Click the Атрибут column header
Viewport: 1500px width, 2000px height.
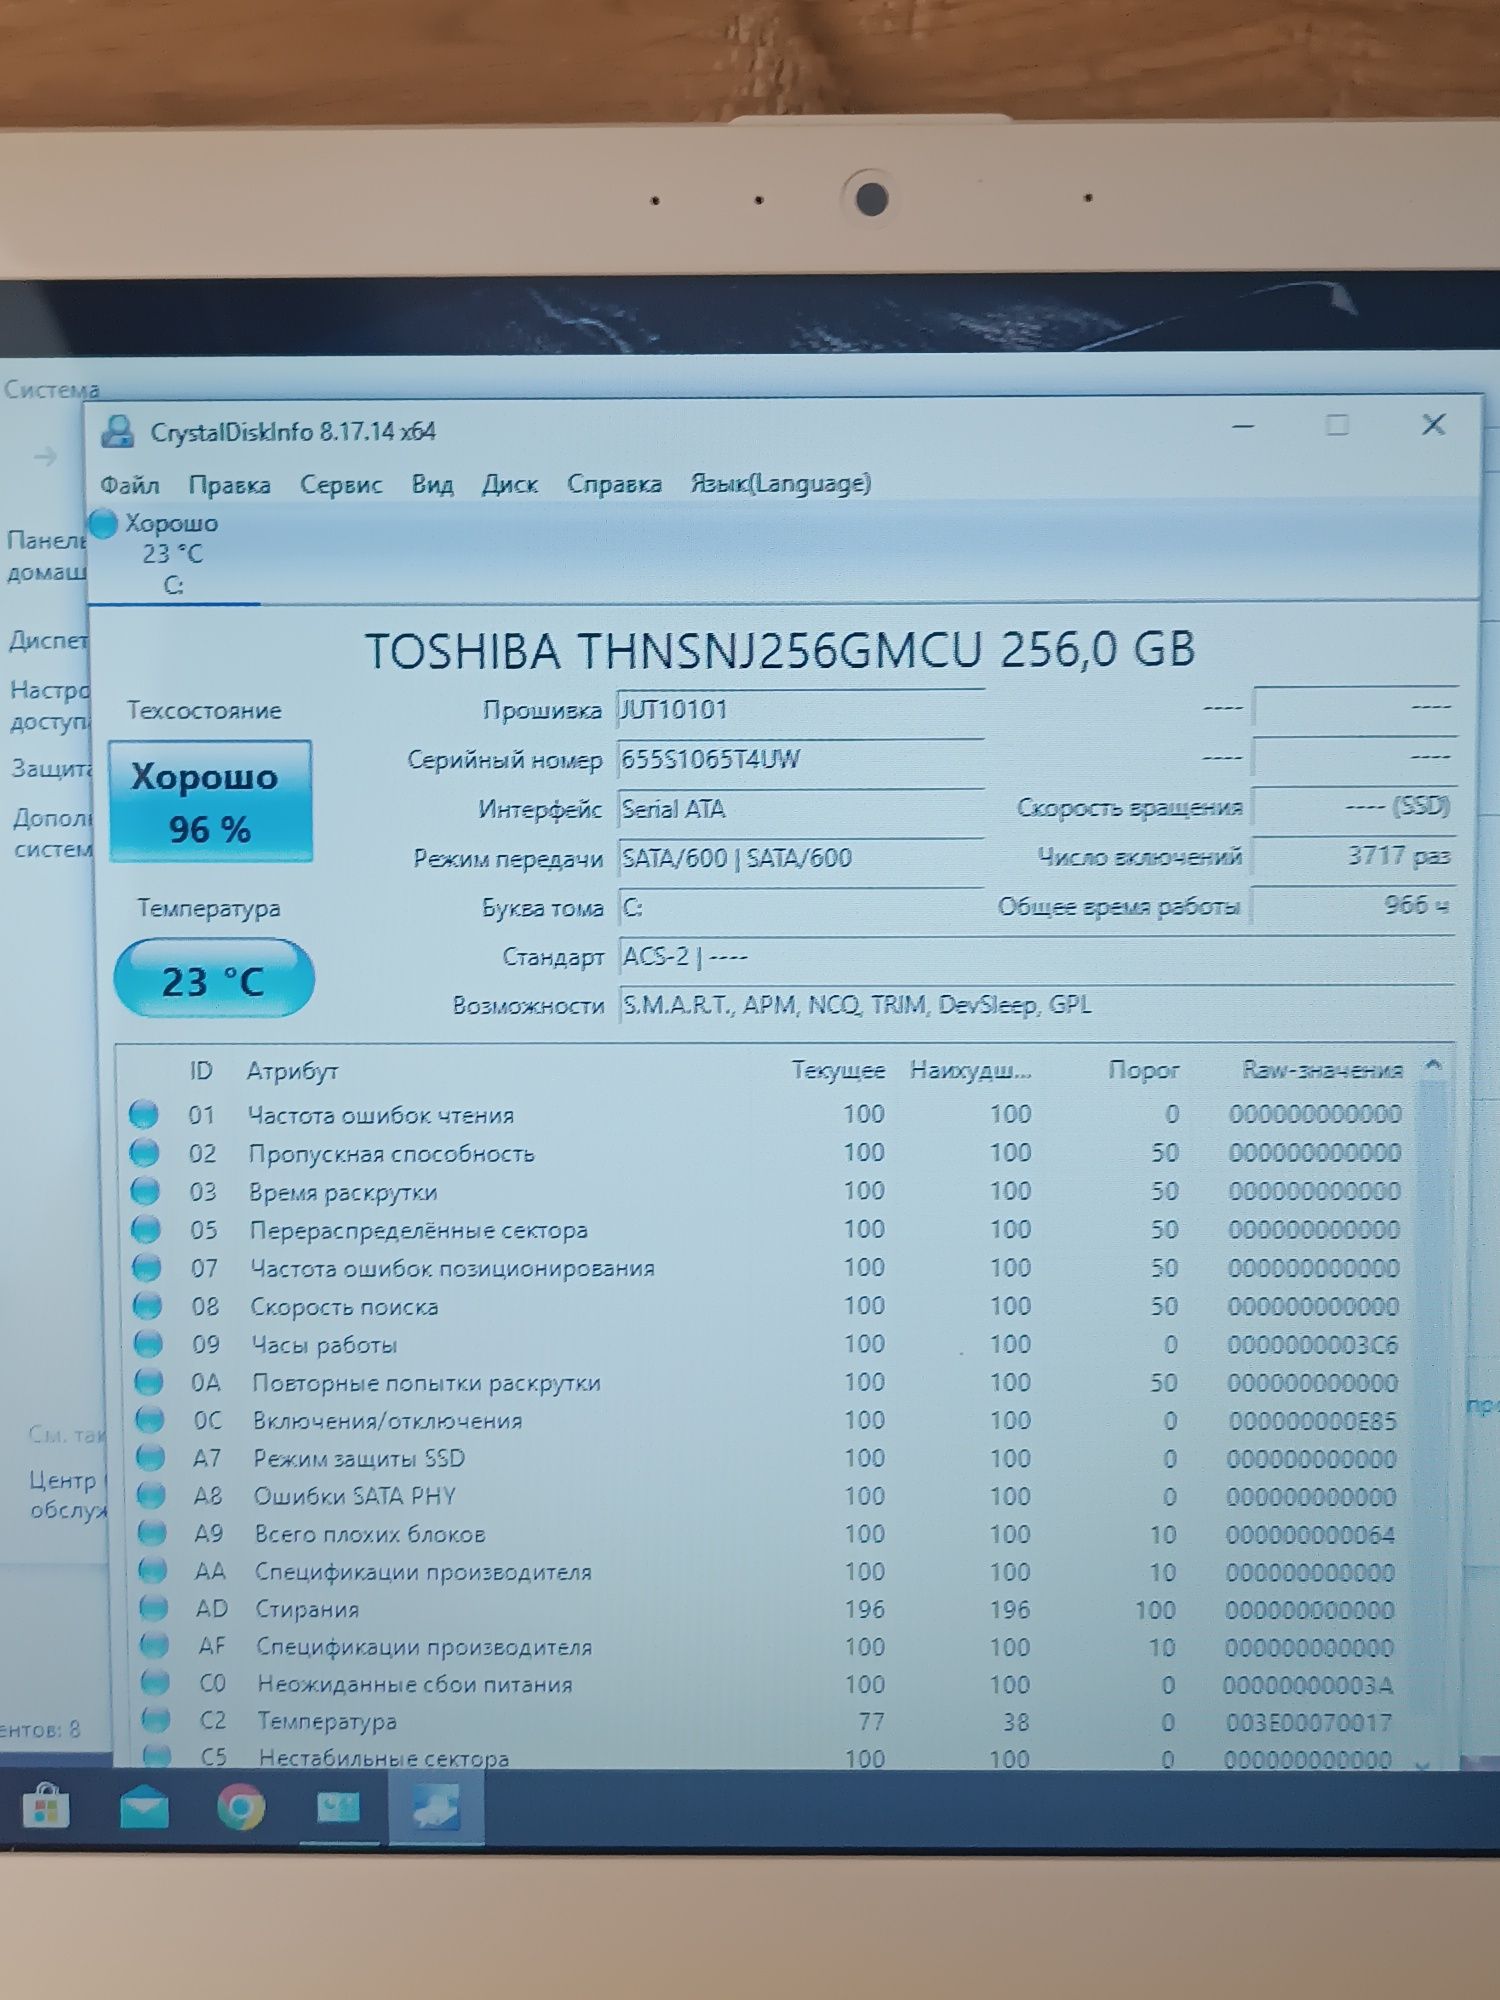point(292,1071)
